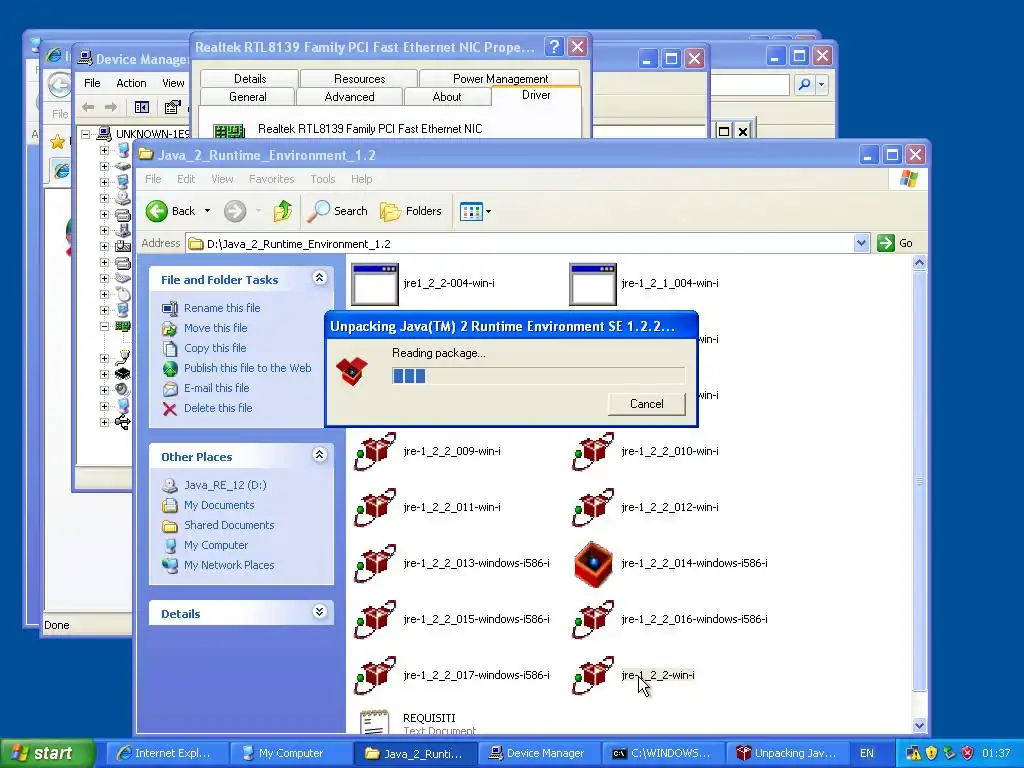Expand the address bar dropdown

point(861,243)
